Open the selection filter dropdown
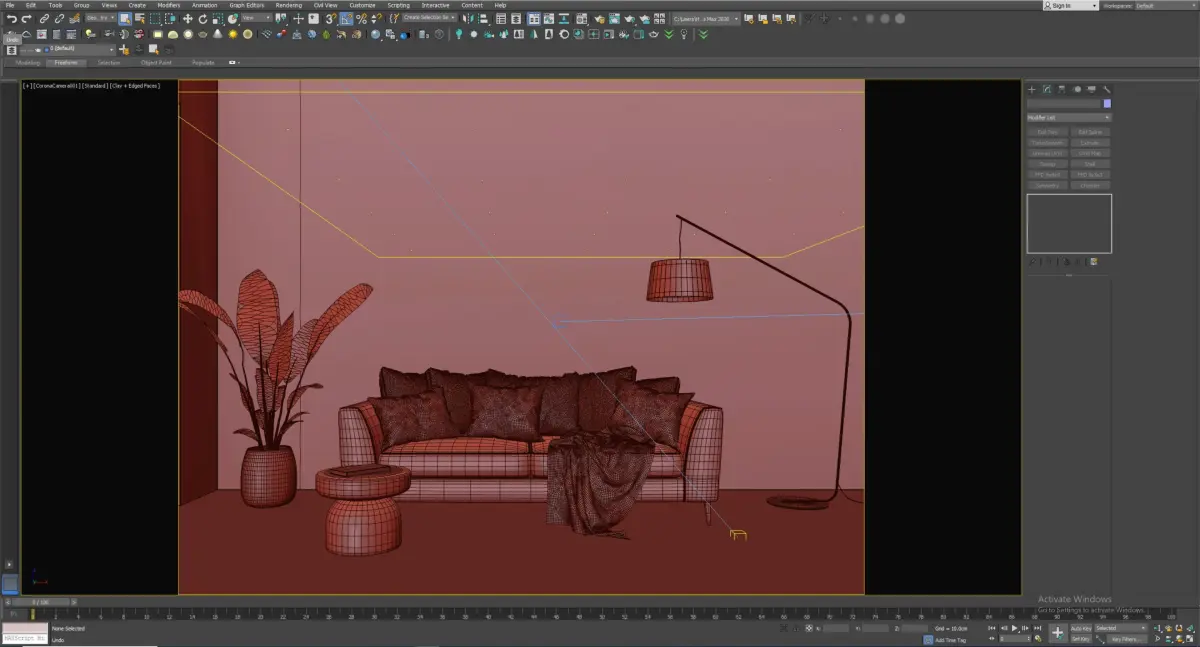This screenshot has height=647, width=1200. click(x=100, y=18)
